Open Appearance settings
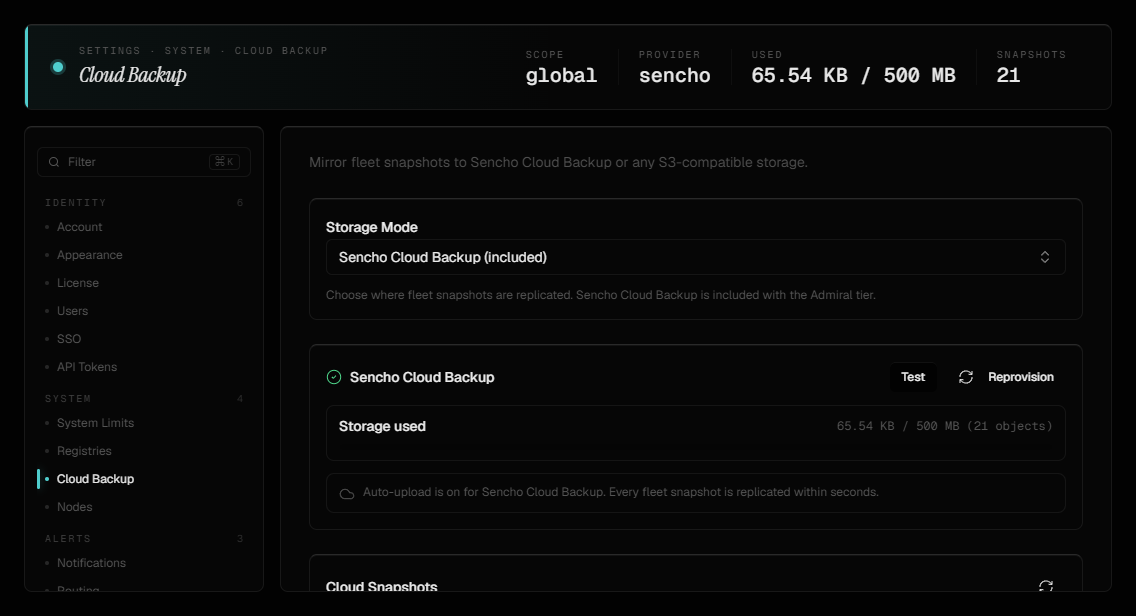Viewport: 1136px width, 616px height. (90, 255)
